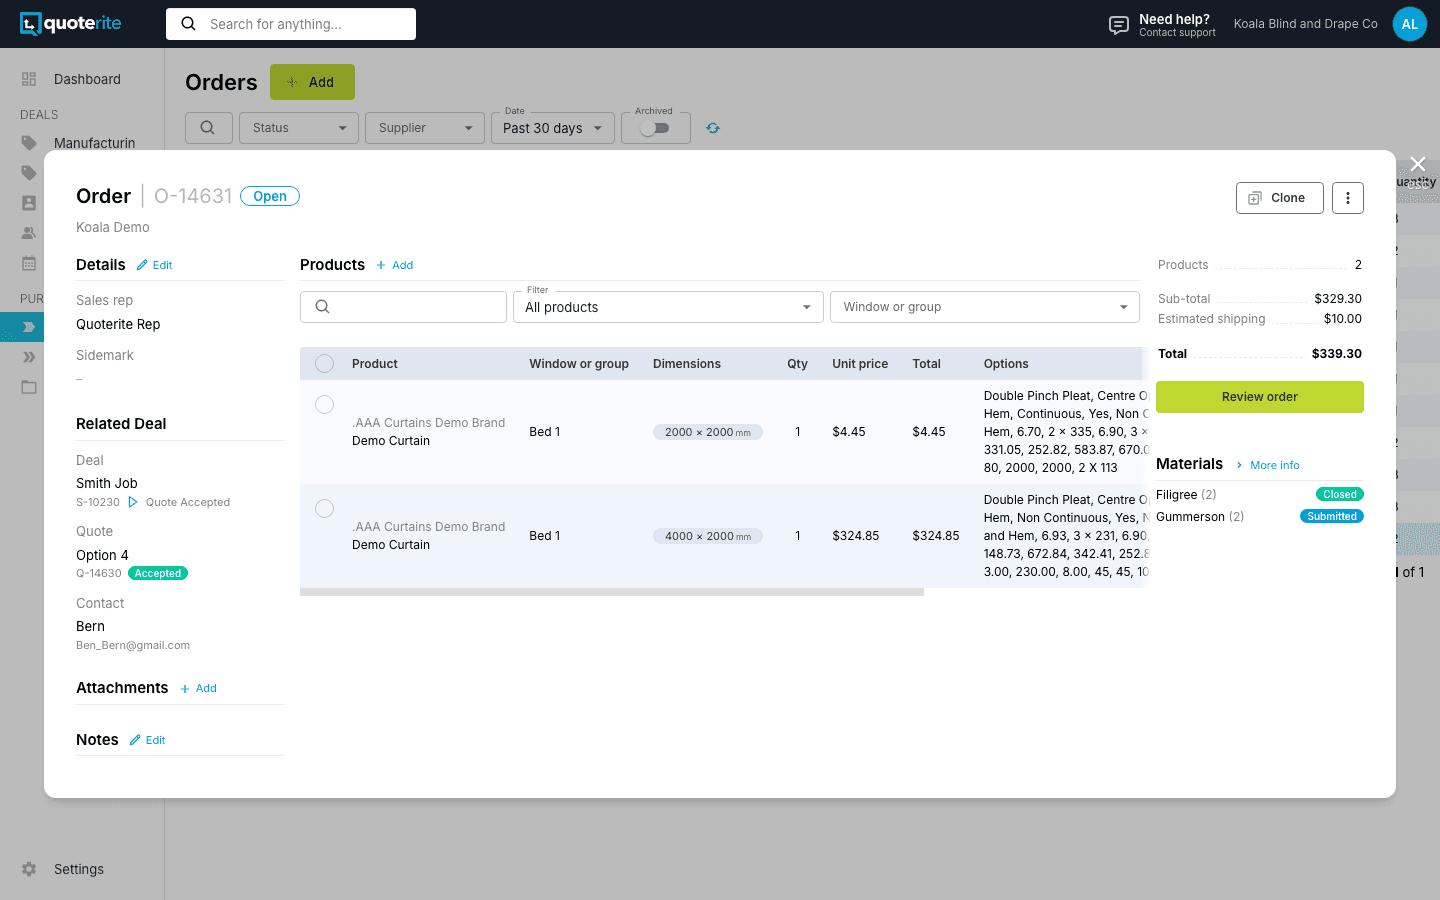Select the $324.85 Demo Curtain row checkbox
Image resolution: width=1440 pixels, height=900 pixels.
tap(325, 508)
